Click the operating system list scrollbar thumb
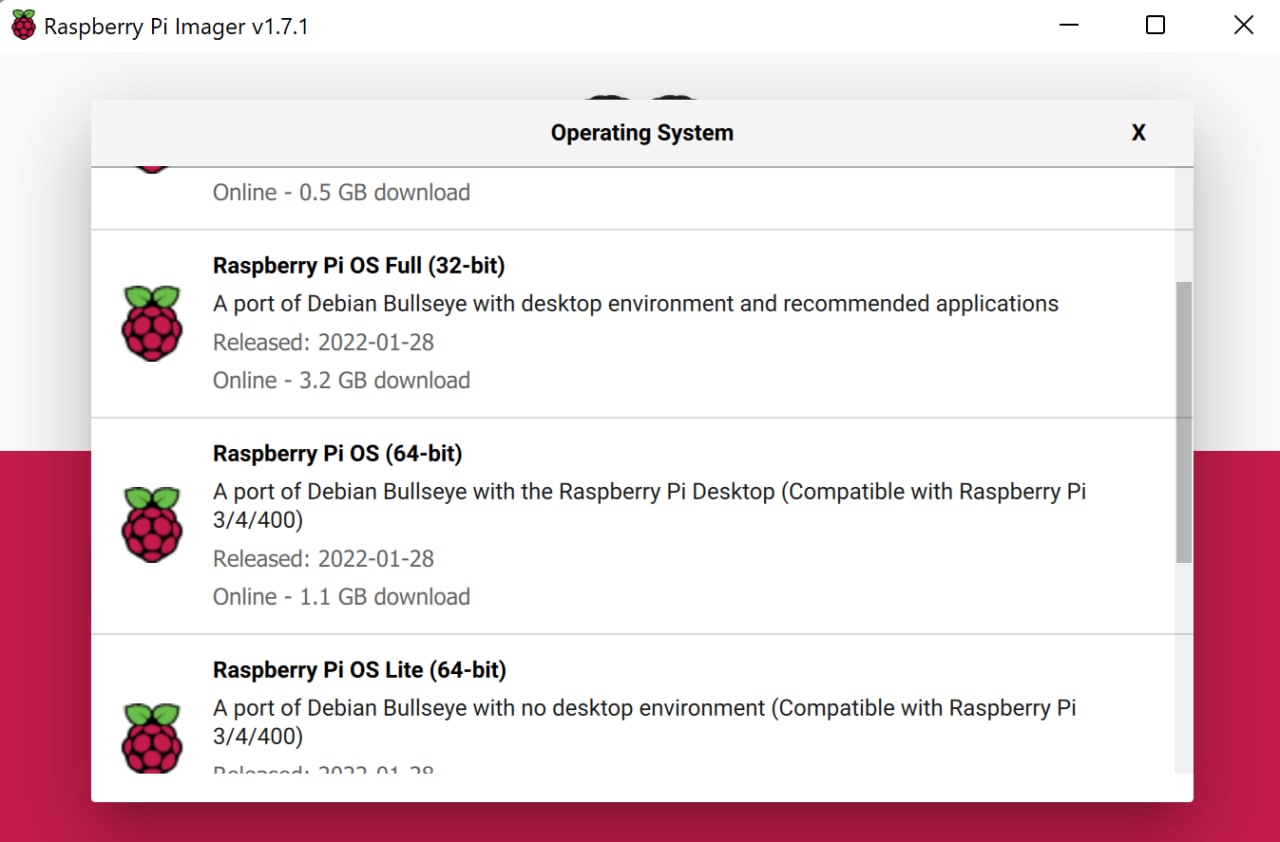This screenshot has height=842, width=1280. click(x=1184, y=422)
